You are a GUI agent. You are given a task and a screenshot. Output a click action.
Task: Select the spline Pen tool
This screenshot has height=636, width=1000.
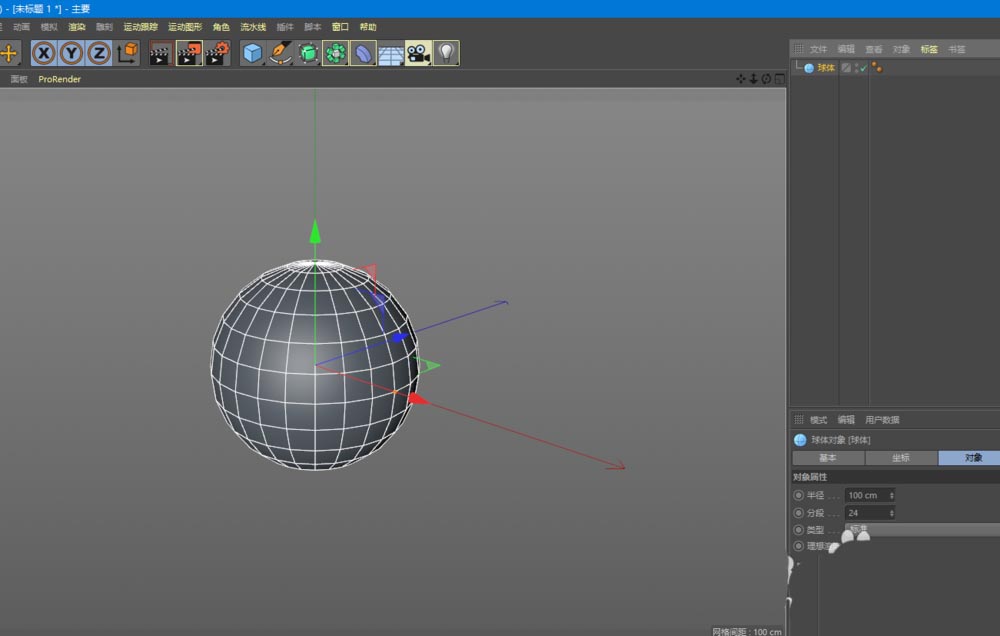point(280,54)
